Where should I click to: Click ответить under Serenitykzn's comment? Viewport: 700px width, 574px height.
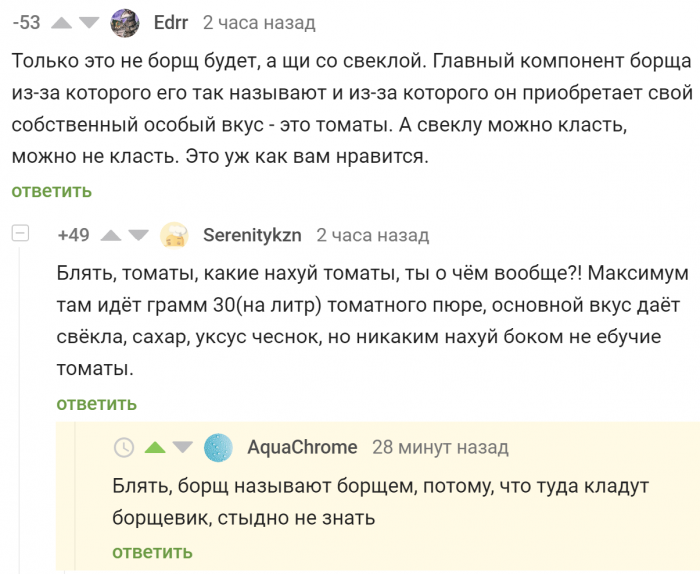96,404
